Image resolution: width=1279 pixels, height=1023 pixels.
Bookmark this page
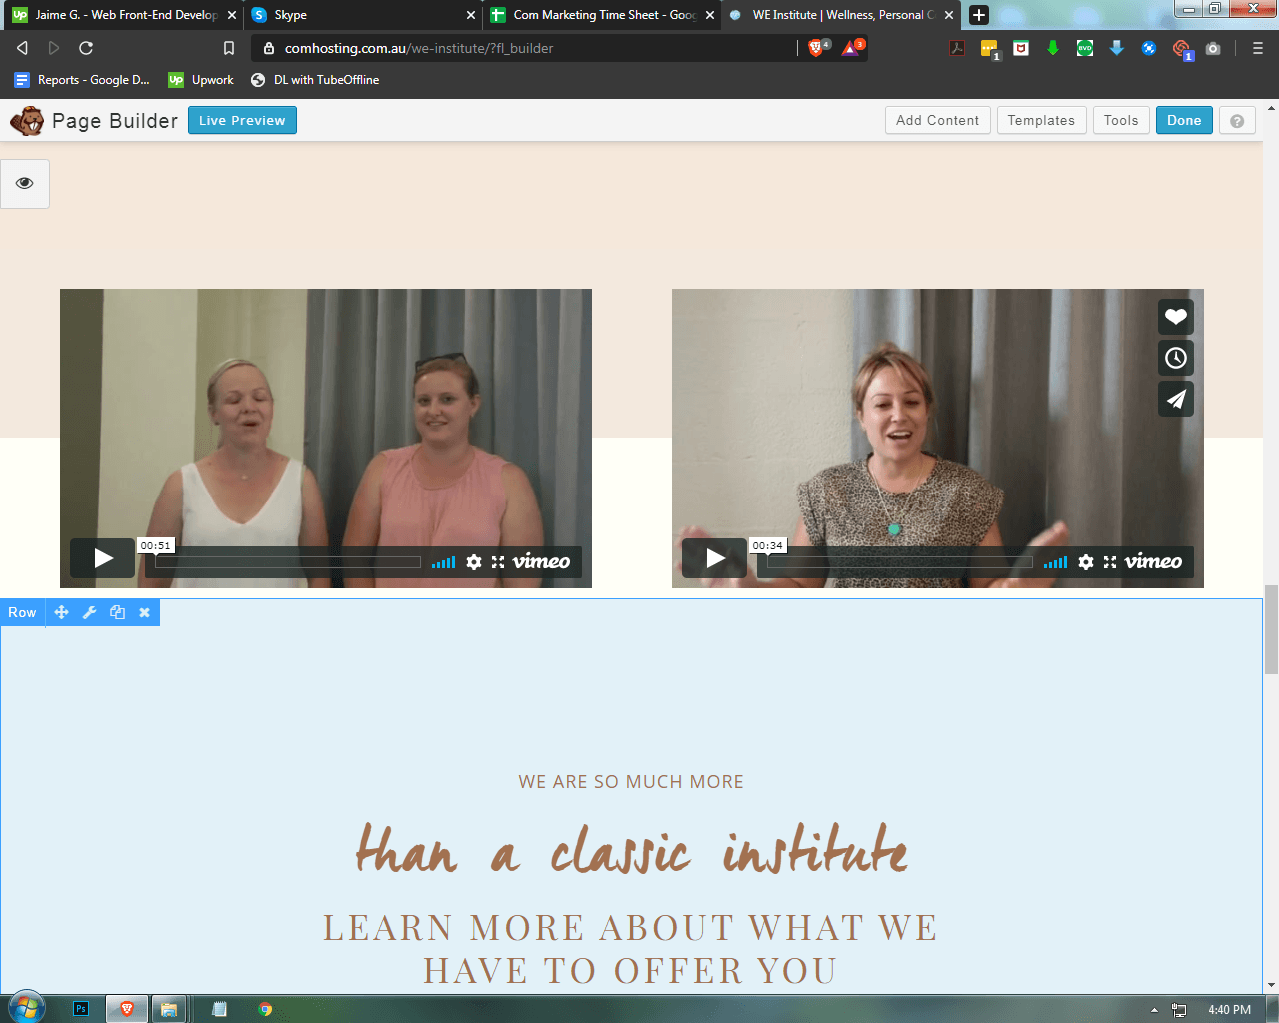point(229,48)
